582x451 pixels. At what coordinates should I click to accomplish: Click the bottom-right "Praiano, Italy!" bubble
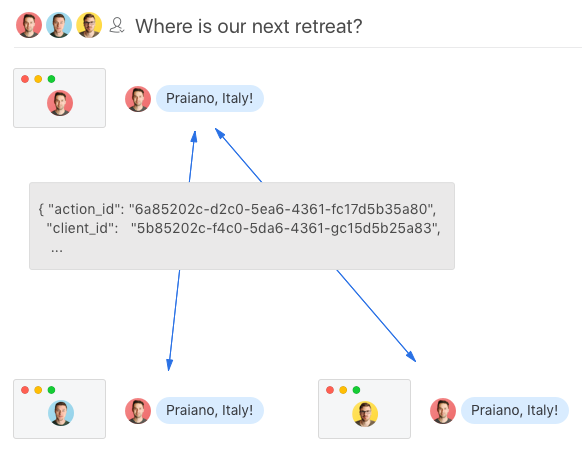click(x=515, y=411)
